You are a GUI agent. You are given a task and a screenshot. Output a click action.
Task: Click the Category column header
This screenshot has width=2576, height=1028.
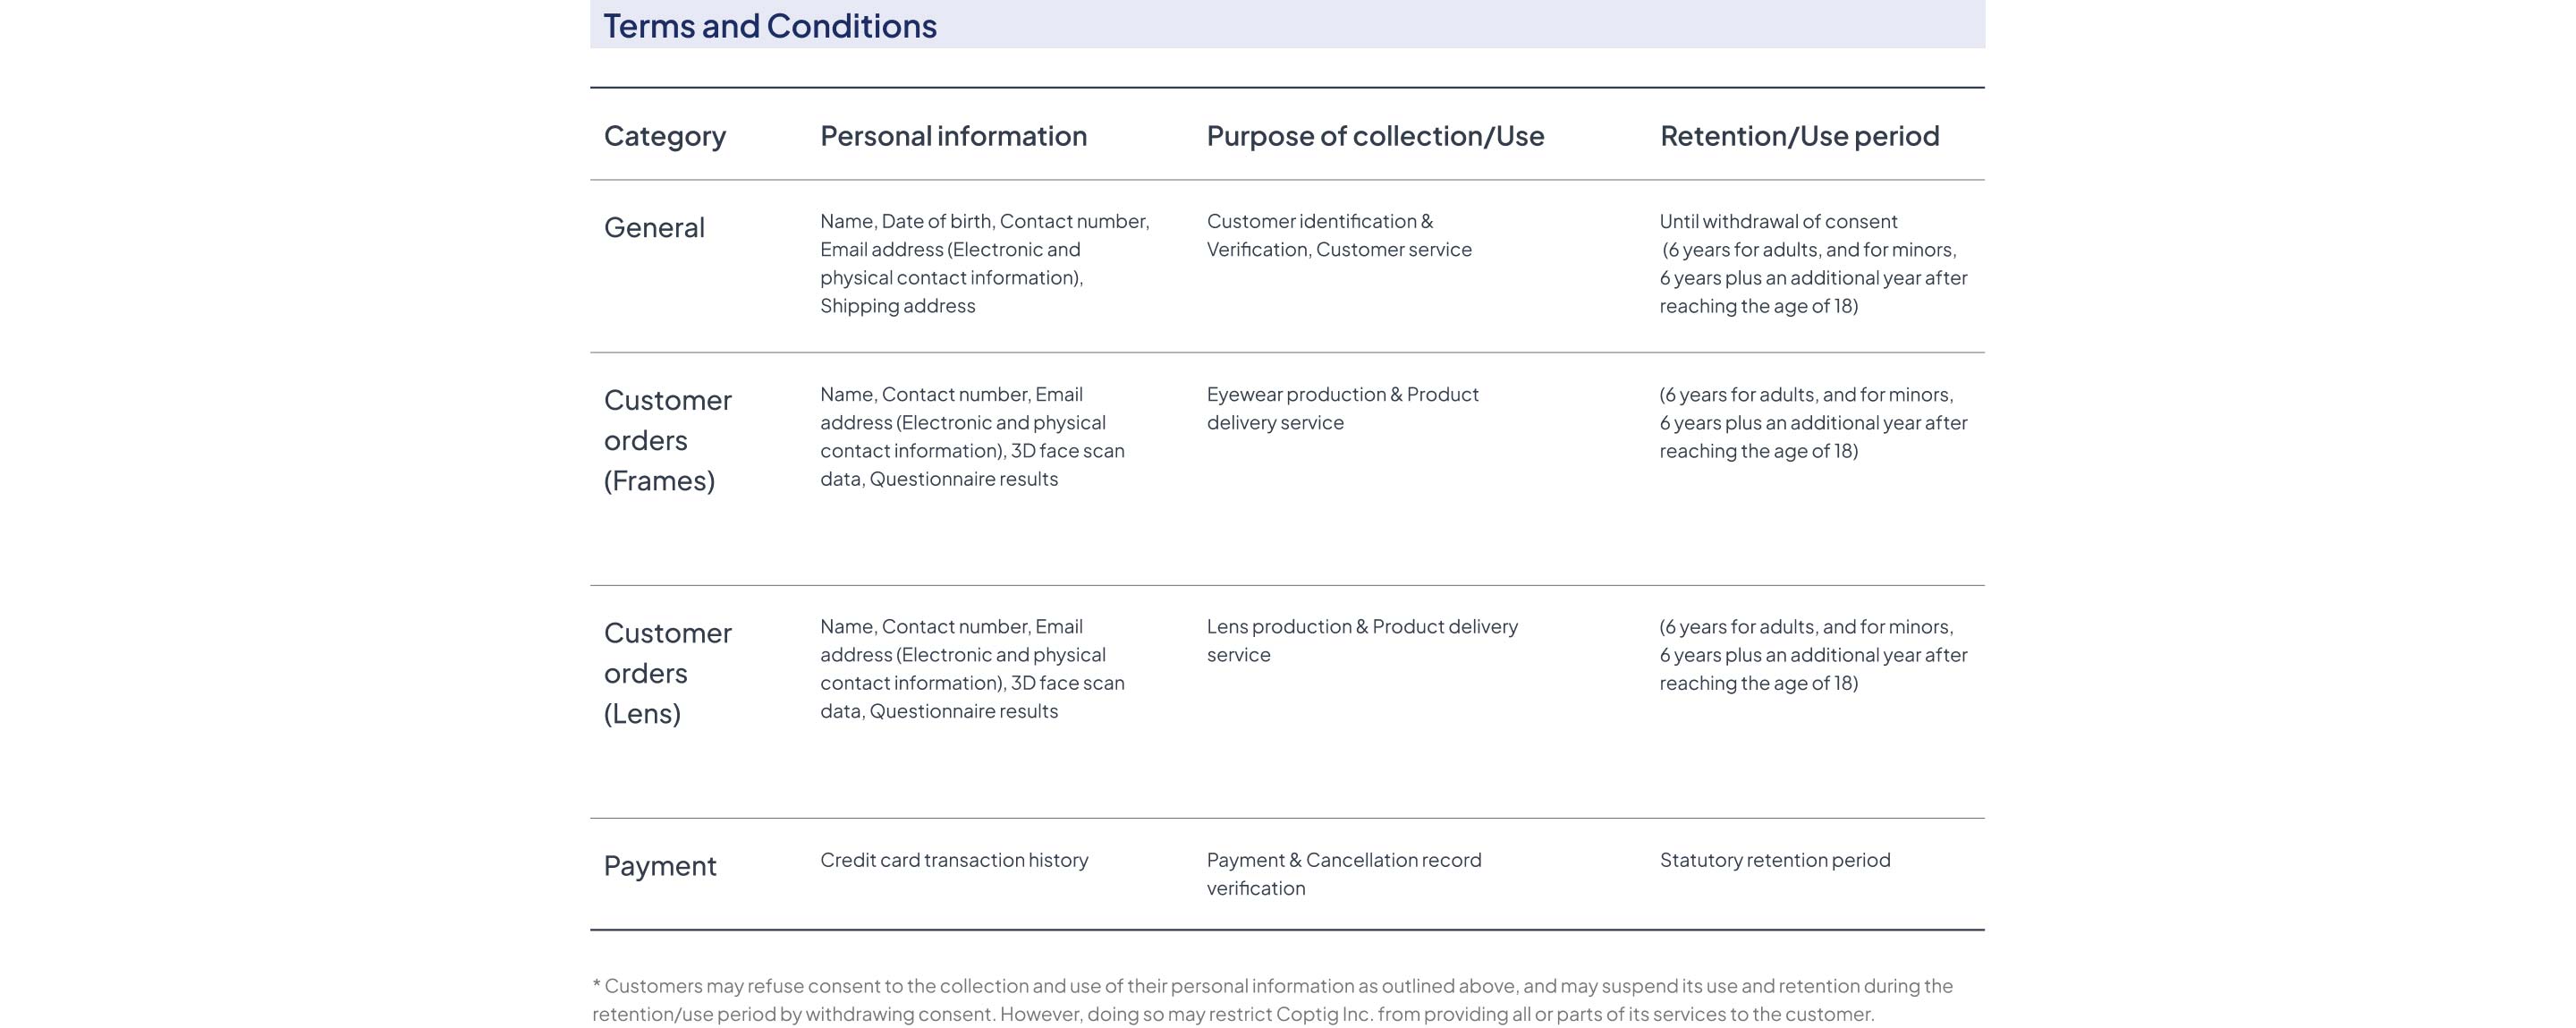click(x=664, y=135)
